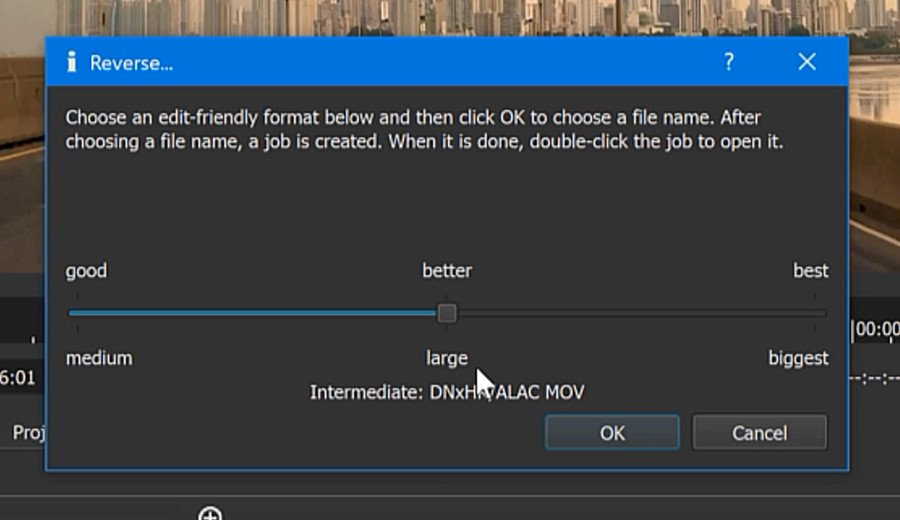This screenshot has width=900, height=520.
Task: Cancel the Reverse dialog
Action: [x=759, y=433]
